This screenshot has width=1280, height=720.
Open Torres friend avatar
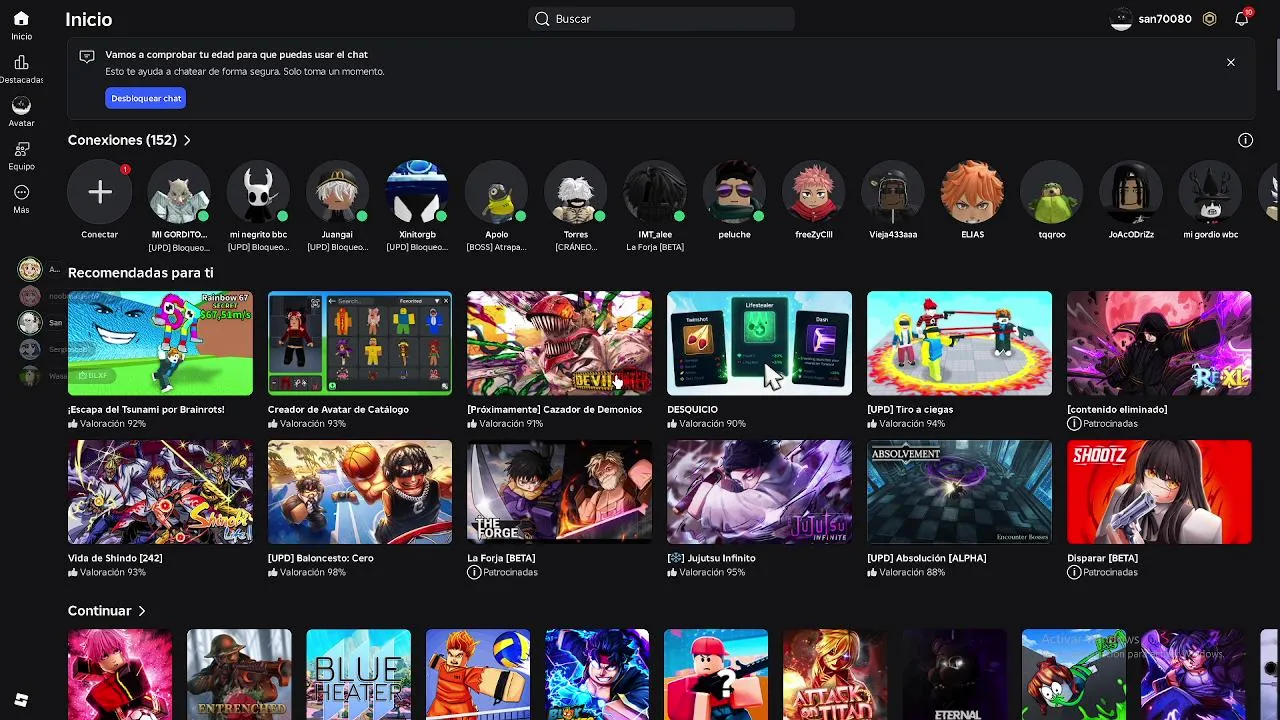coord(575,192)
